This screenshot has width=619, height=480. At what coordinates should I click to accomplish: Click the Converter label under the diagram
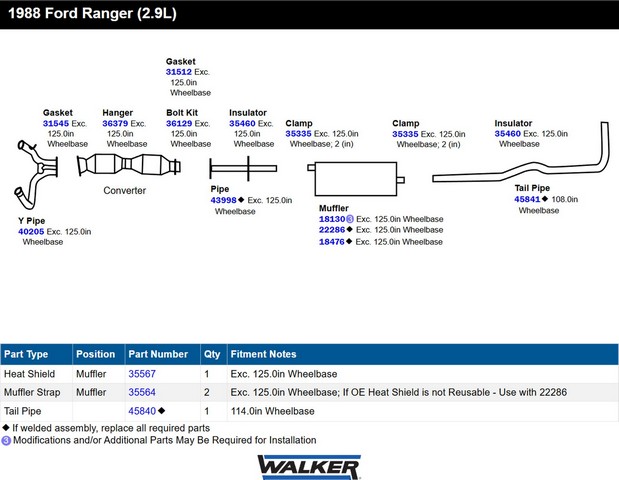tap(125, 191)
